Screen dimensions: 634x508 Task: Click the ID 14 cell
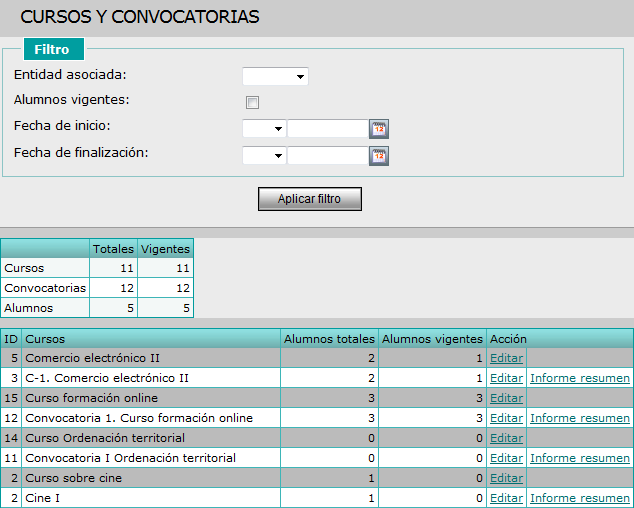[x=11, y=438]
